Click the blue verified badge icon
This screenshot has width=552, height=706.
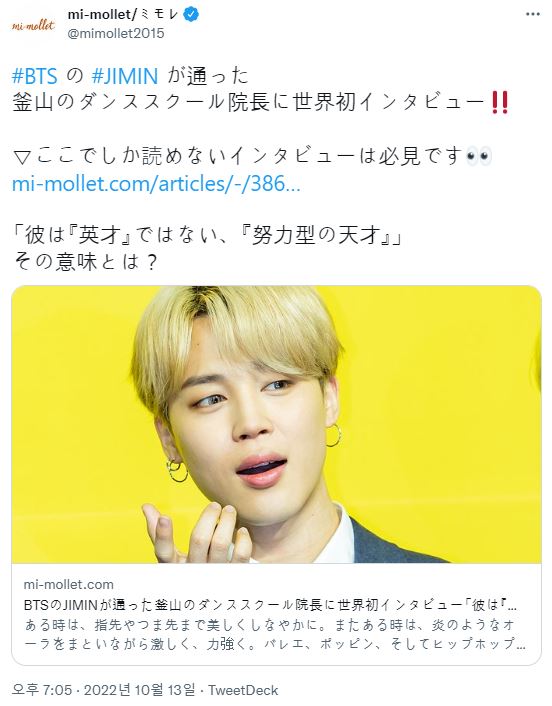click(192, 14)
